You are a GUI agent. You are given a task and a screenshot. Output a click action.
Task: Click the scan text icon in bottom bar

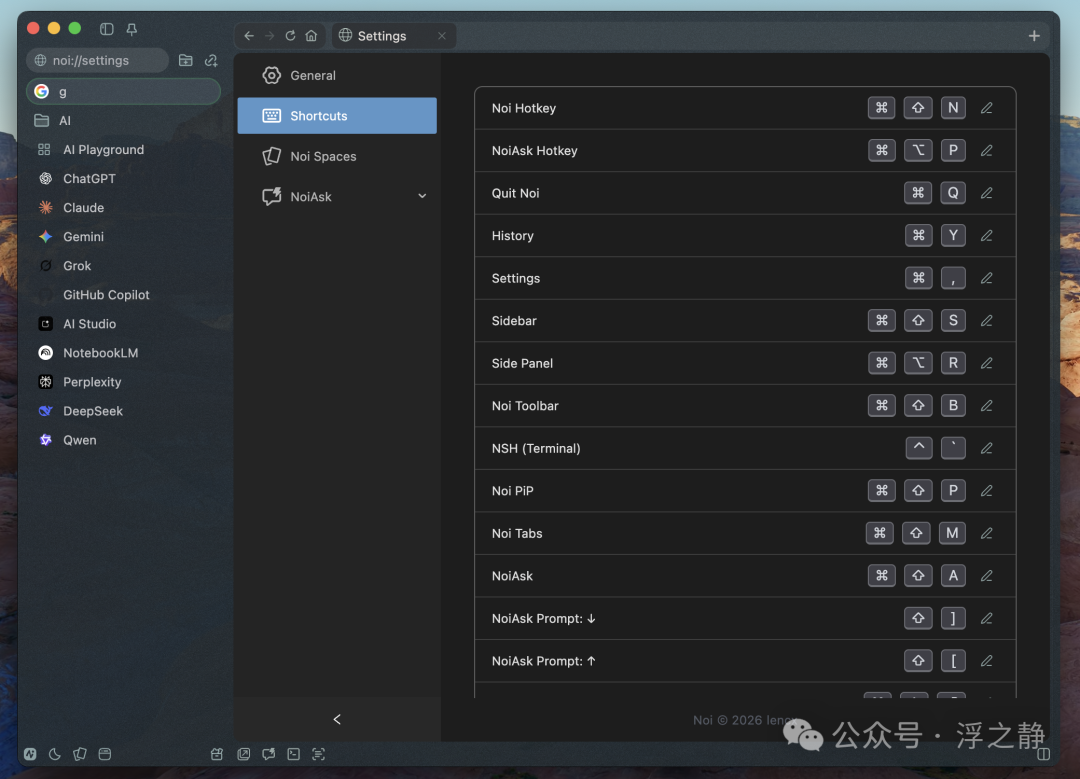coord(318,754)
